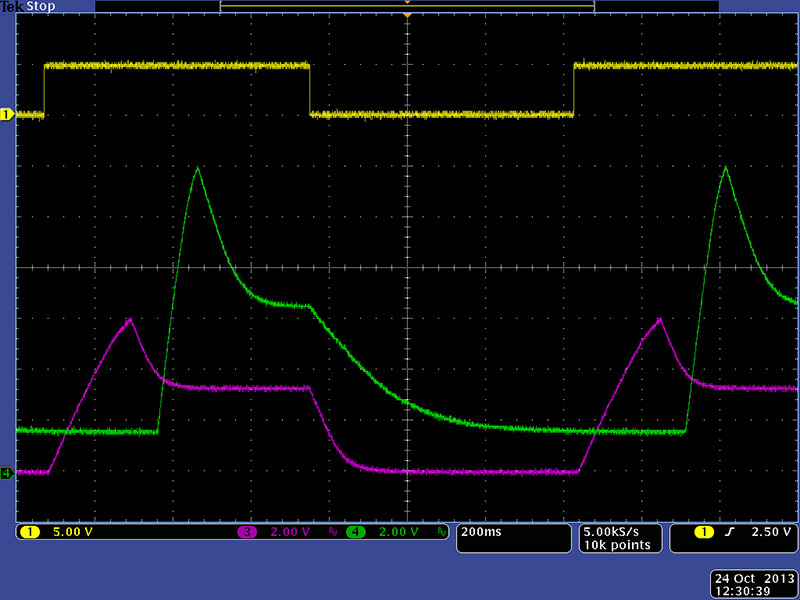The height and width of the screenshot is (600, 800).
Task: Click the Tek logo in top-left corner
Action: (12, 6)
